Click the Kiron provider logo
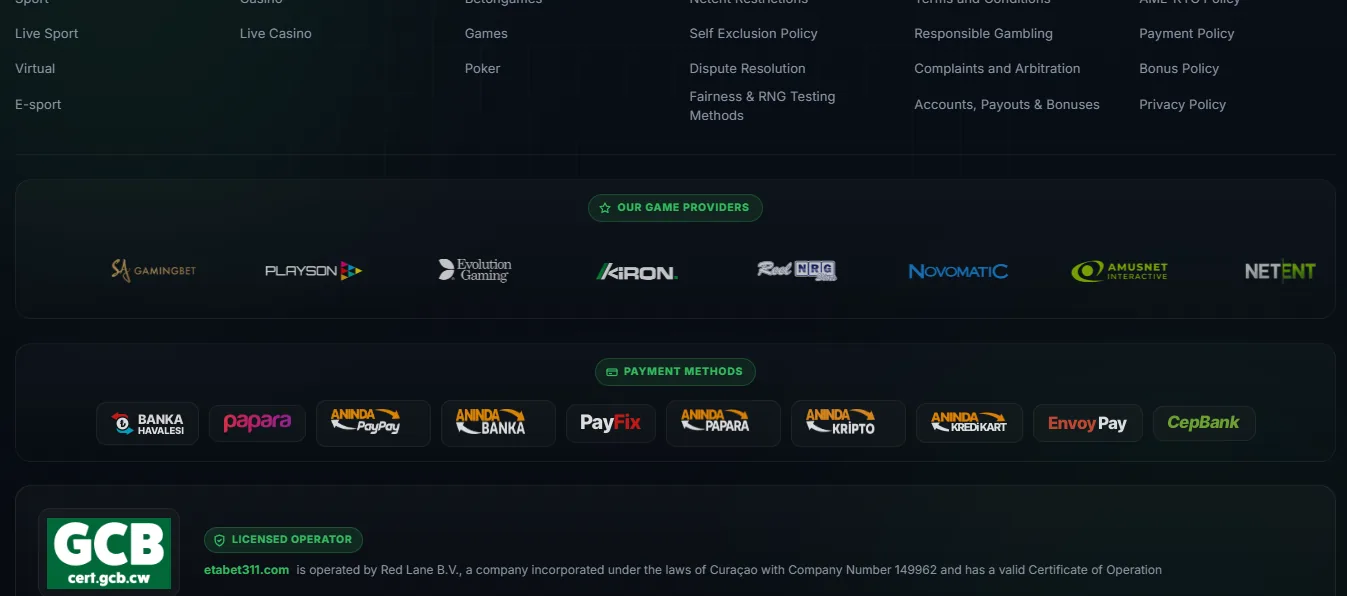 [637, 271]
